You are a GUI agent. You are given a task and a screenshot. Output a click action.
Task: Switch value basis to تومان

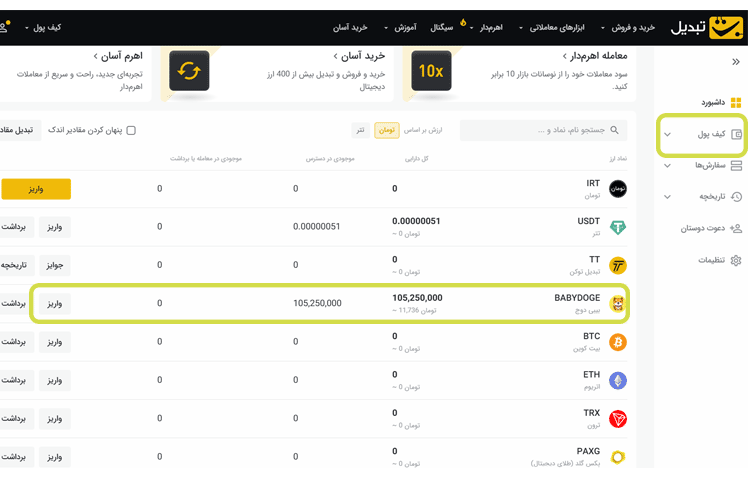tap(386, 130)
